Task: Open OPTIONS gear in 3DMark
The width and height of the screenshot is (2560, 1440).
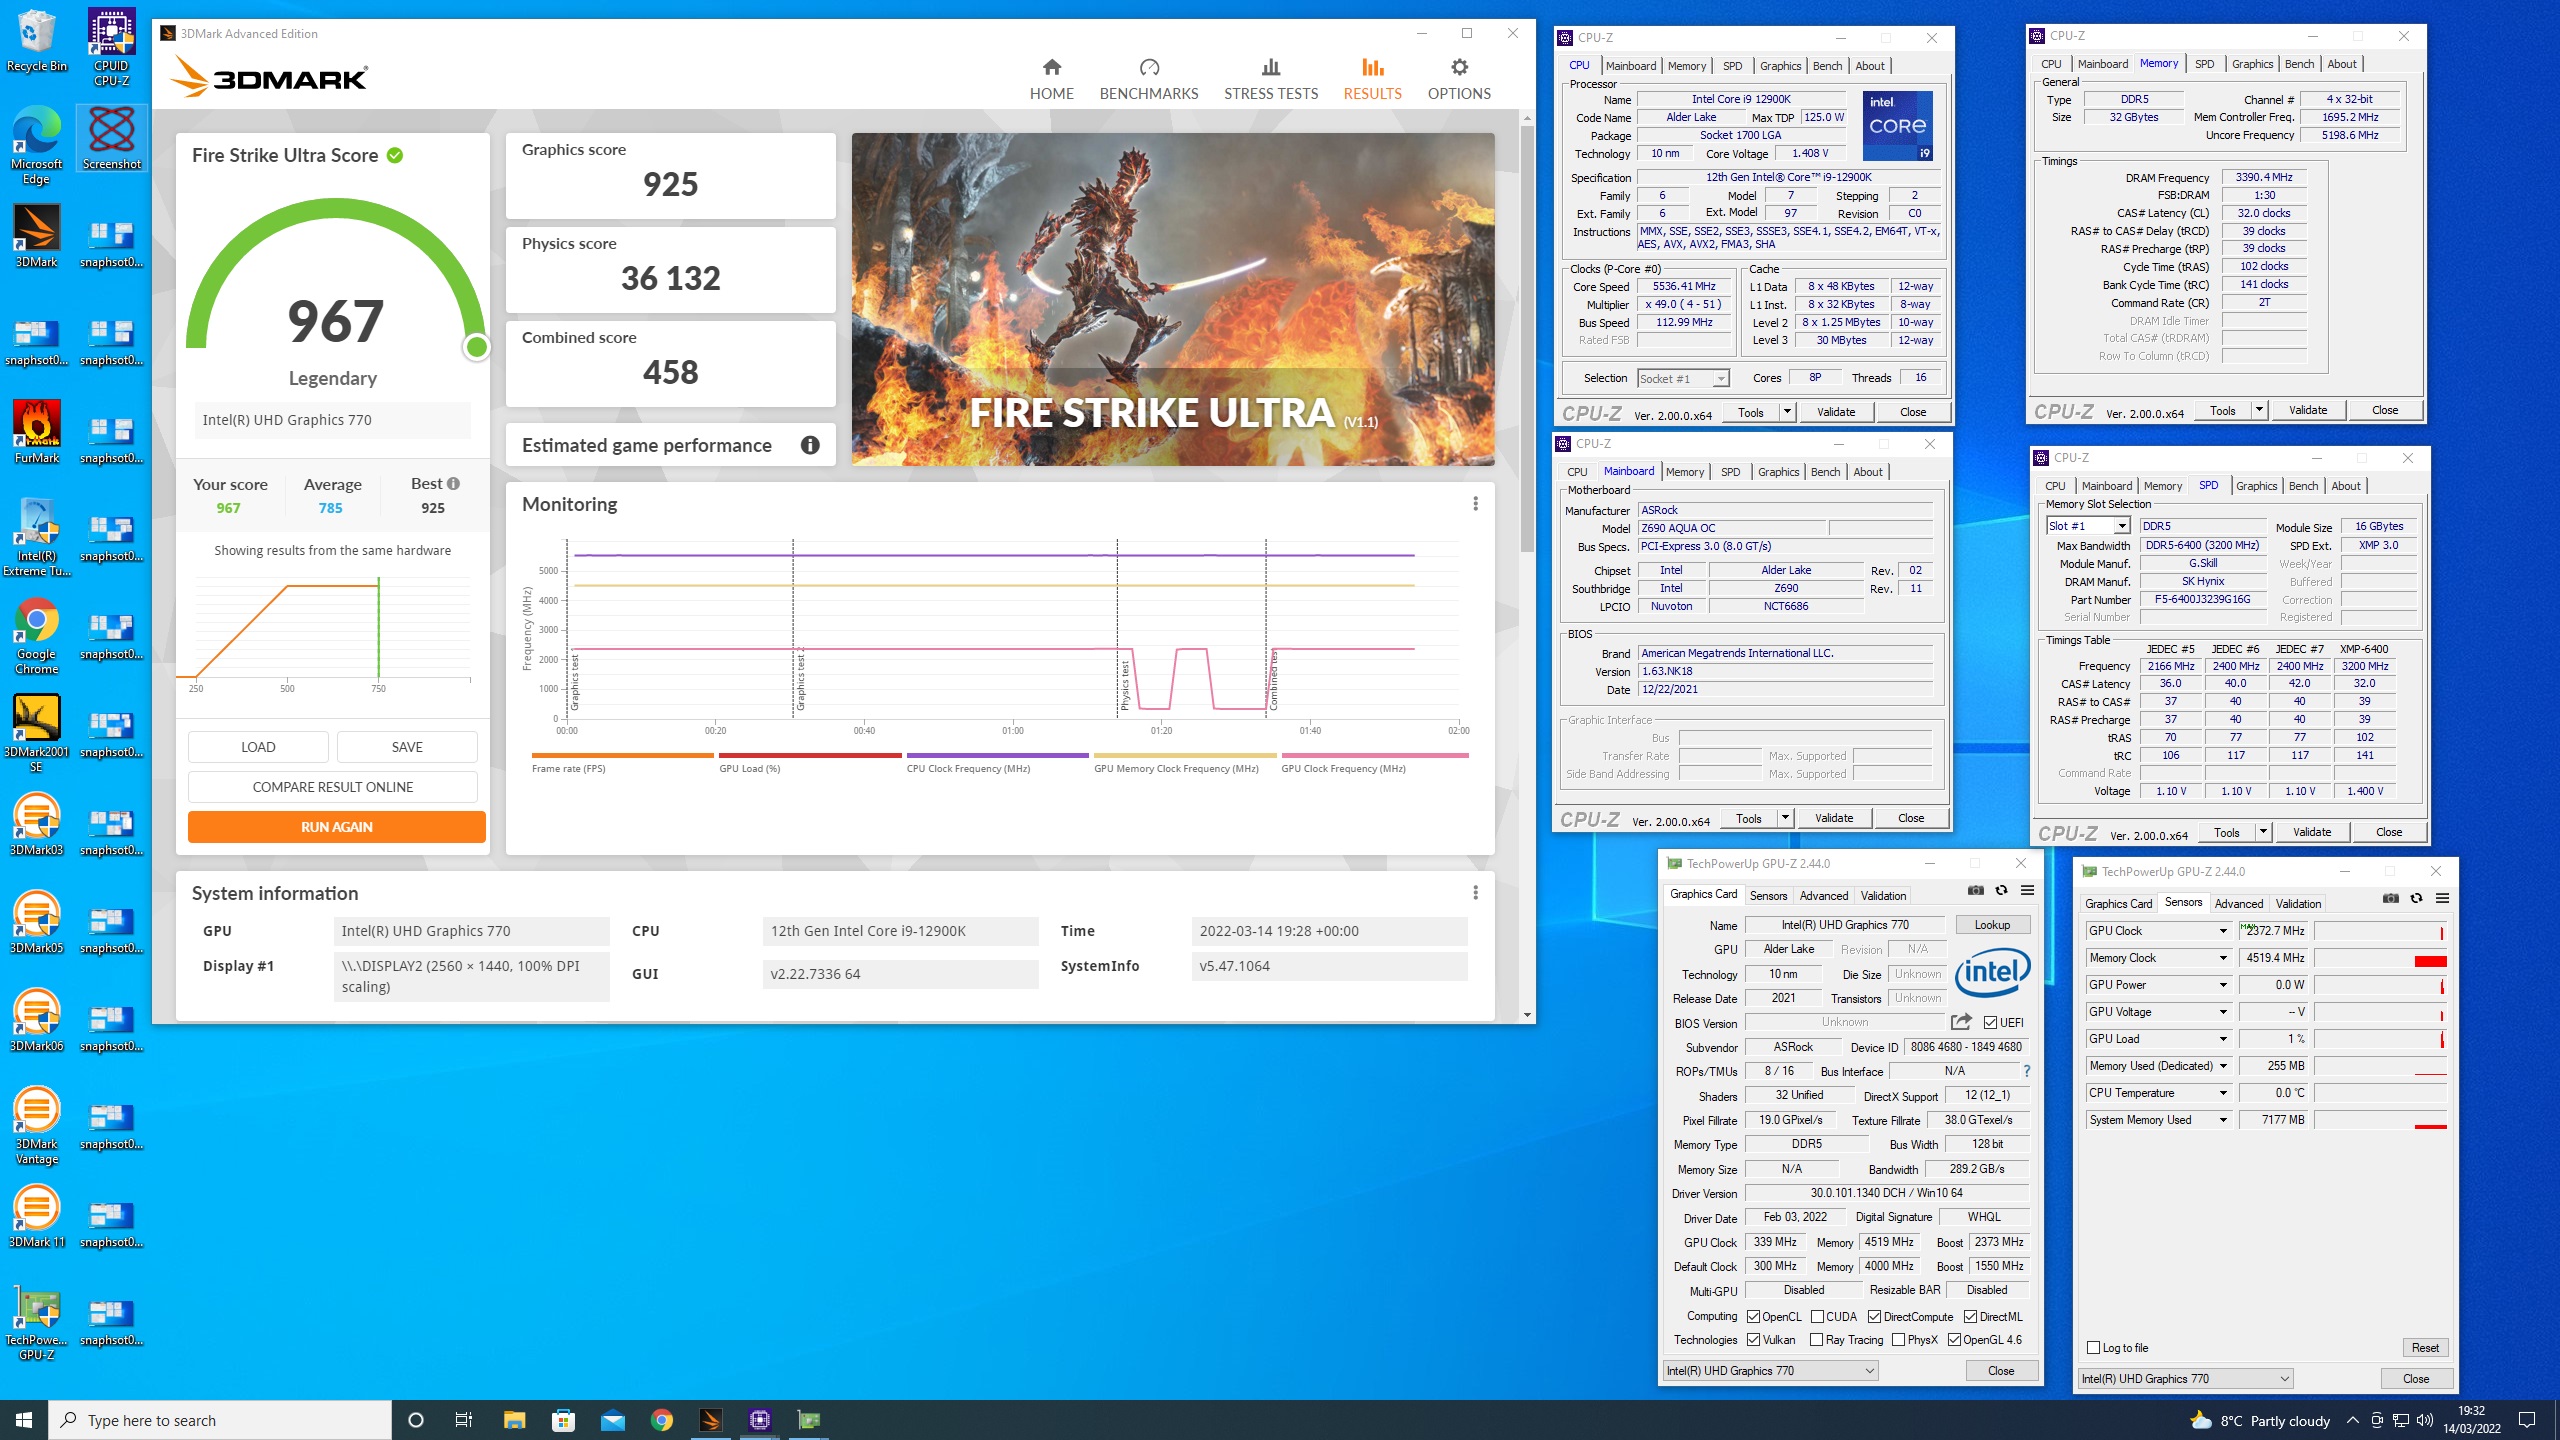Action: [x=1459, y=79]
